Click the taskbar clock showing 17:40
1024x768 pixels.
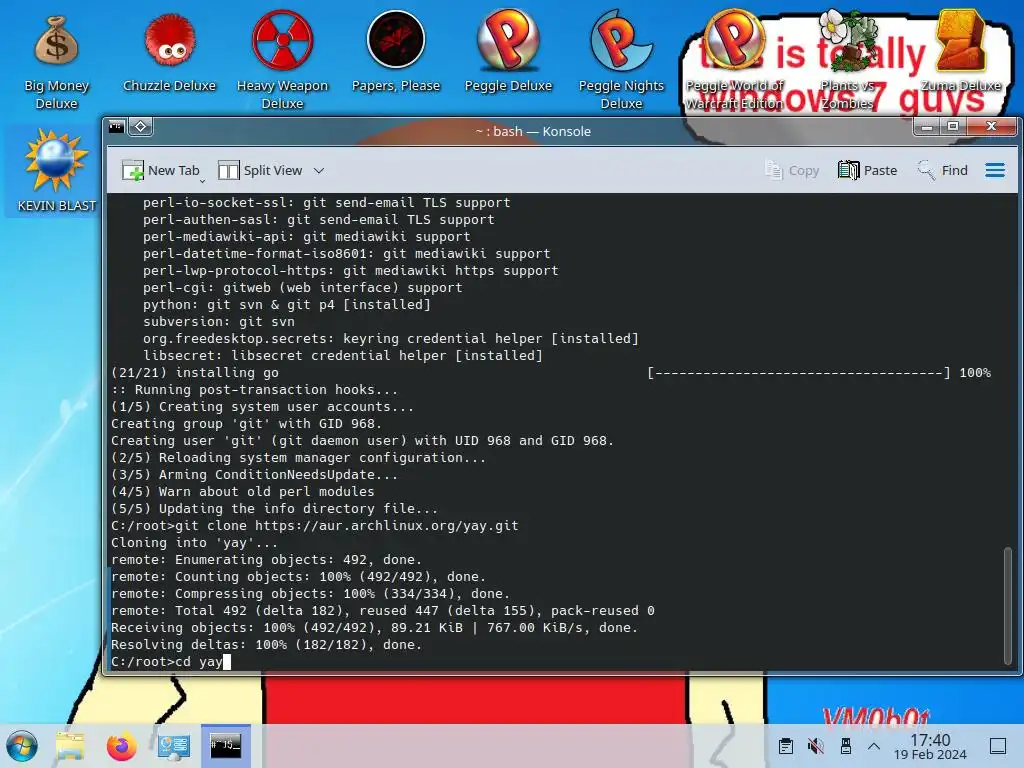click(930, 746)
